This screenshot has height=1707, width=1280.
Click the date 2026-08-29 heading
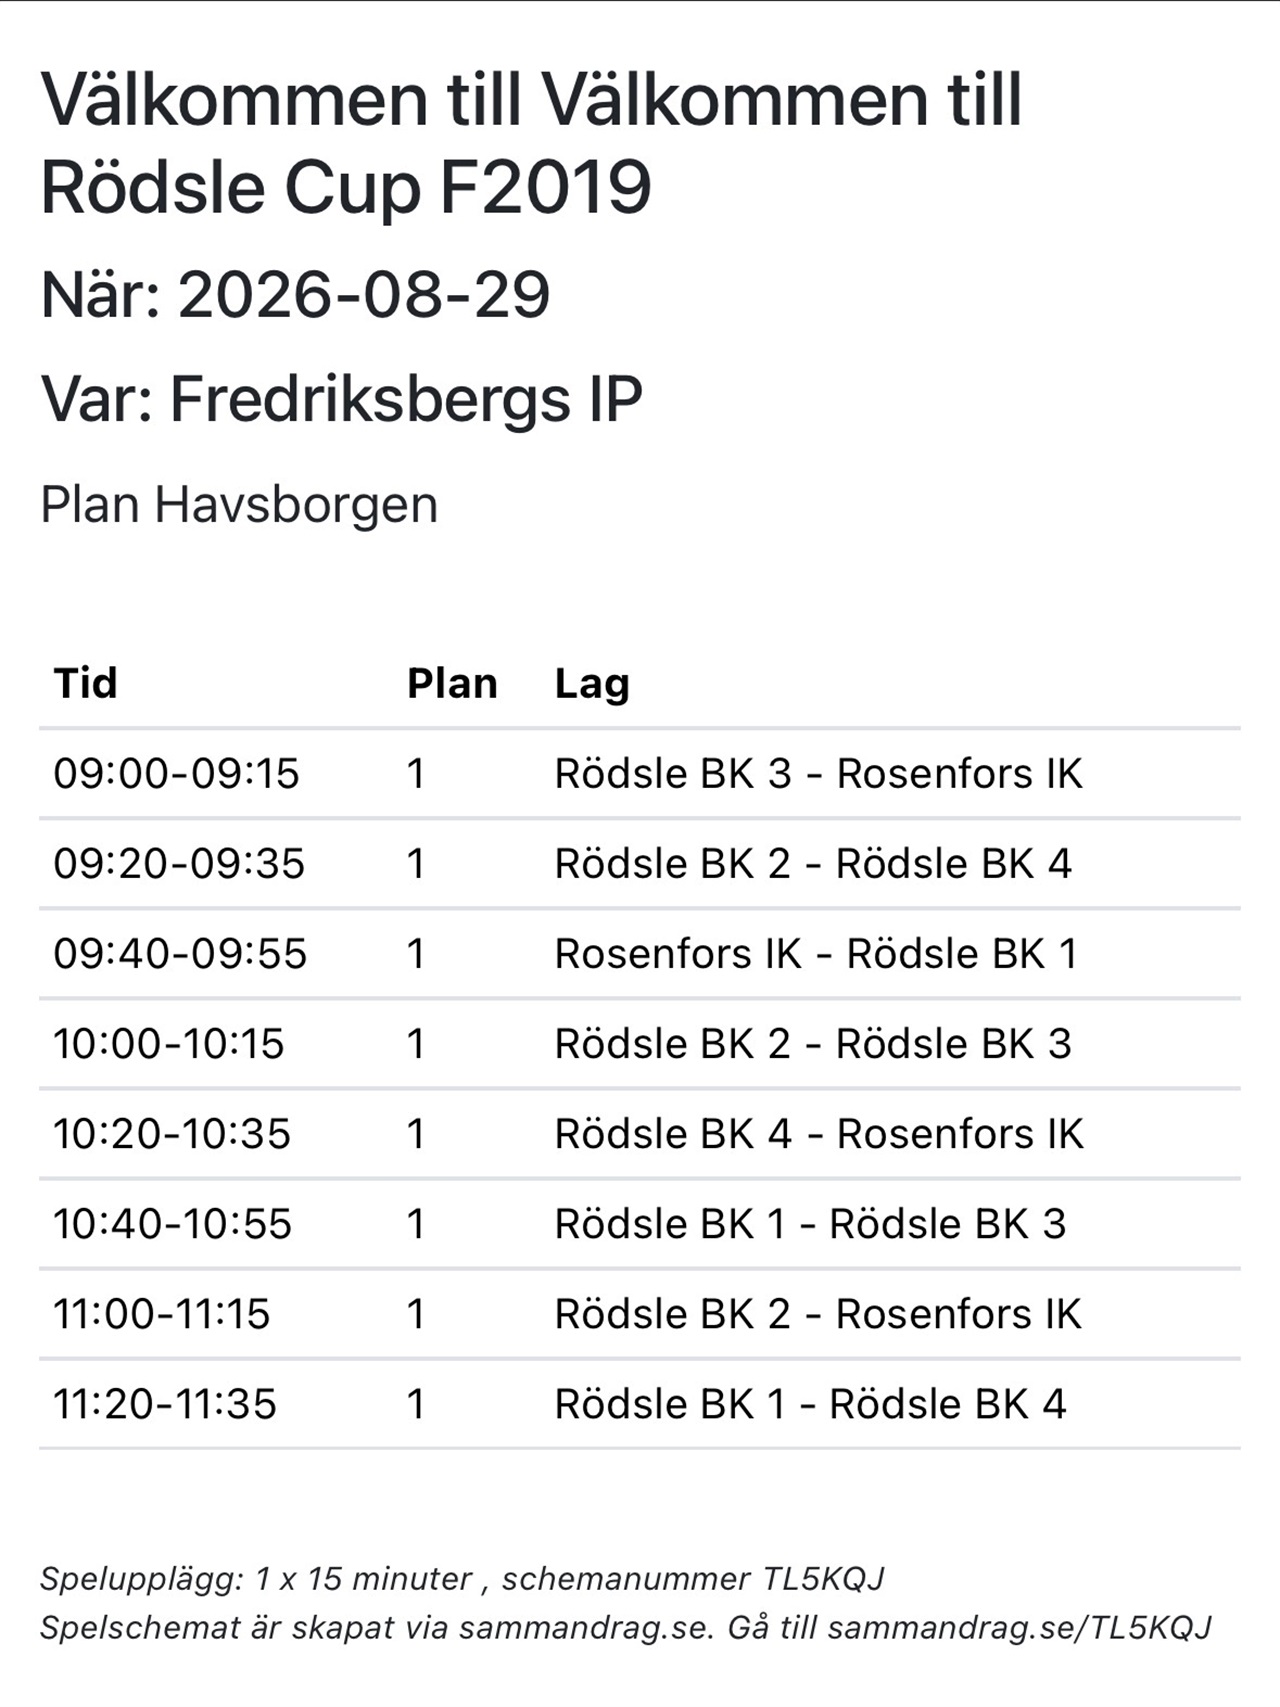point(364,294)
